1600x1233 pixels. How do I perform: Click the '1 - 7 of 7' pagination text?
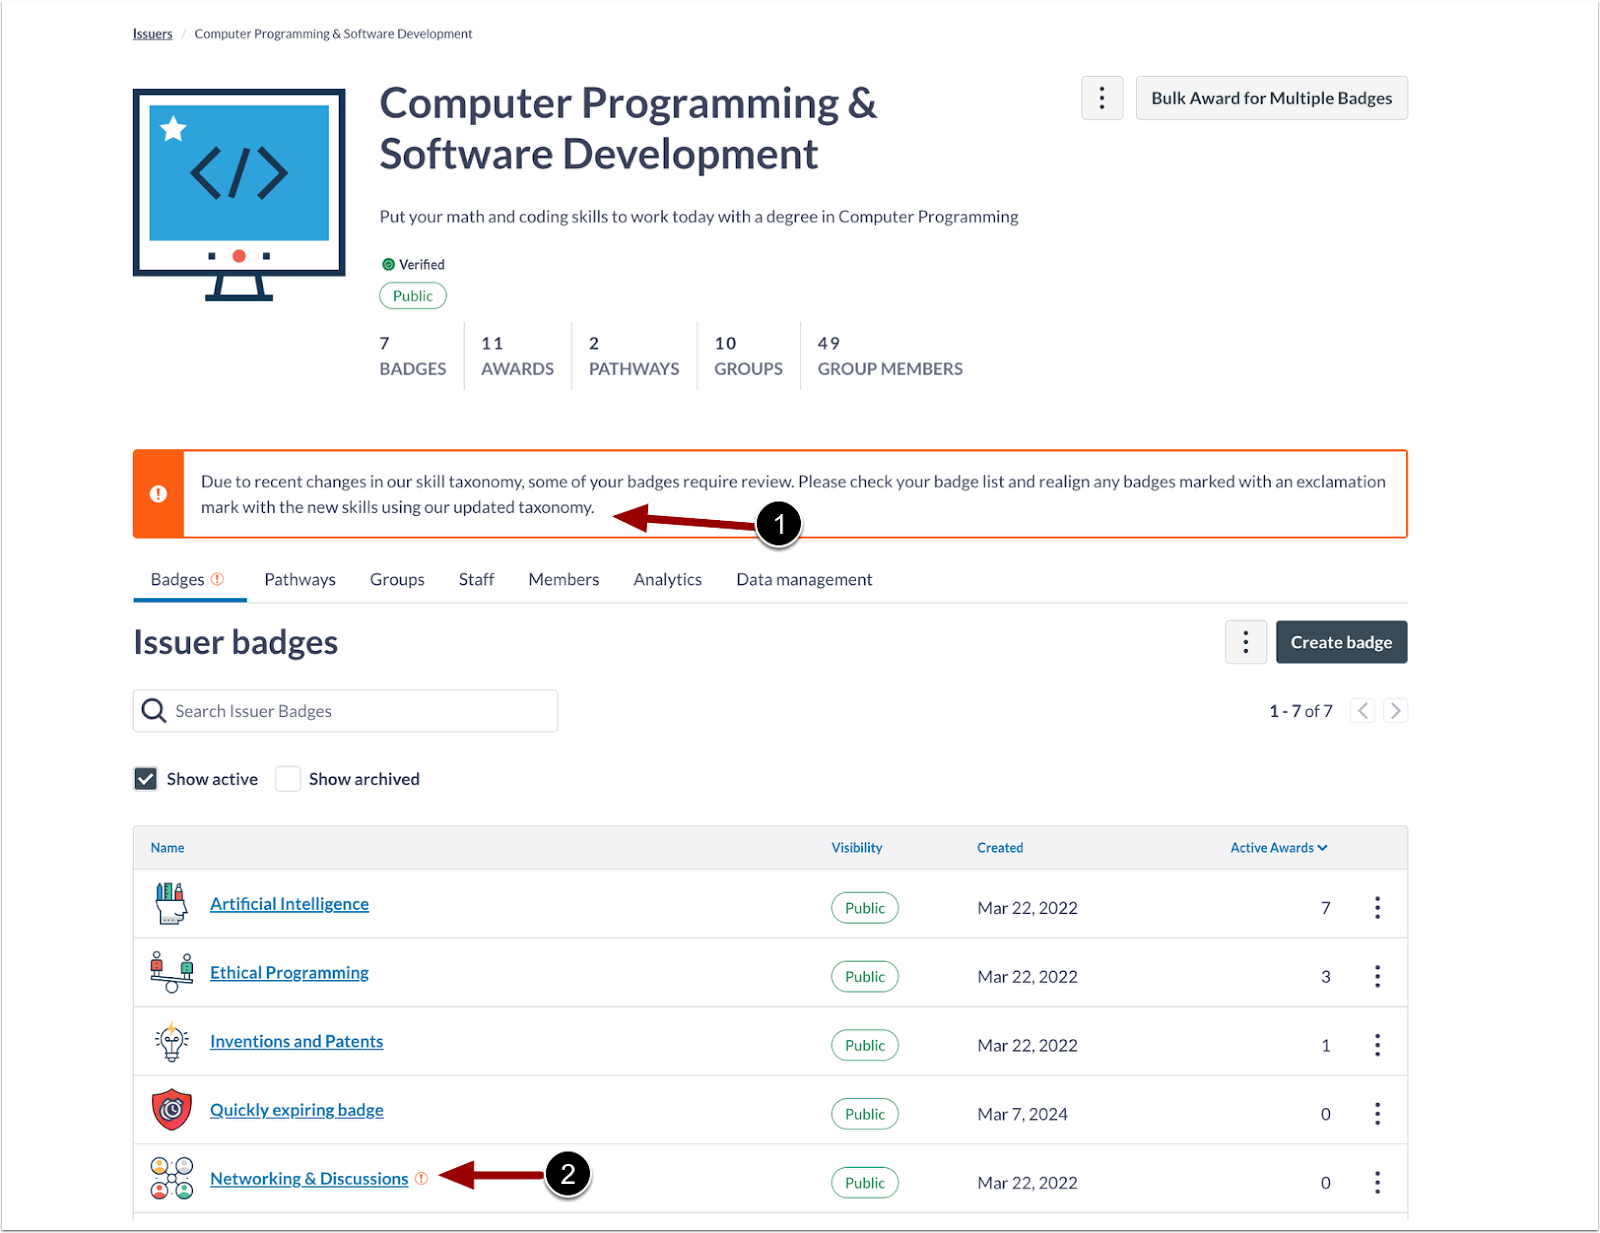click(1301, 711)
